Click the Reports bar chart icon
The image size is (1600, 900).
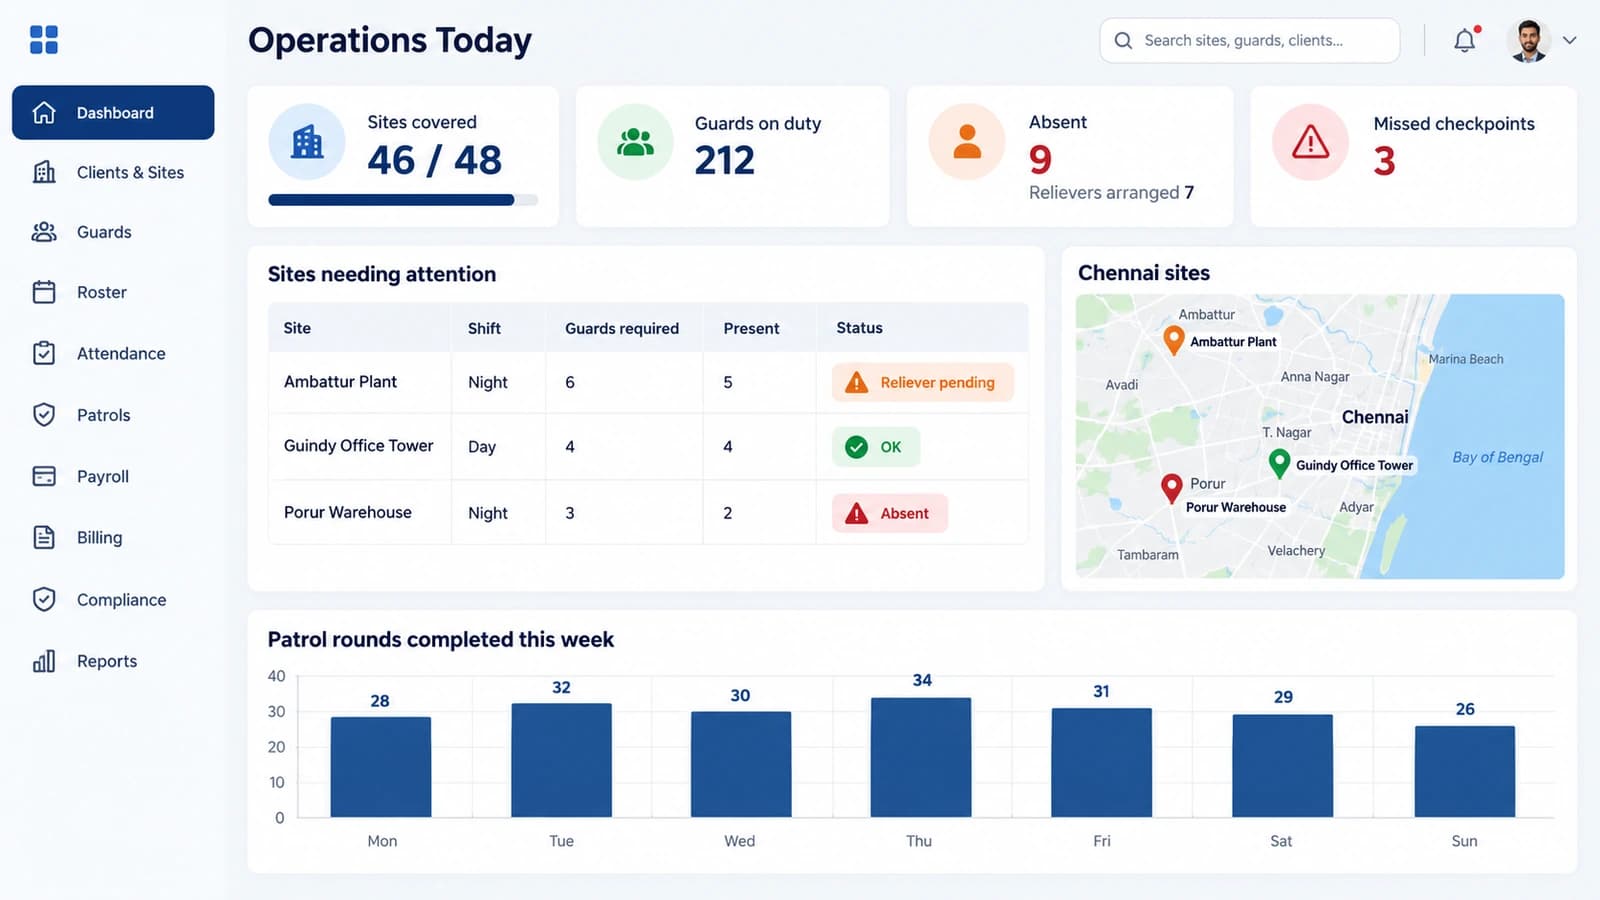click(x=44, y=661)
